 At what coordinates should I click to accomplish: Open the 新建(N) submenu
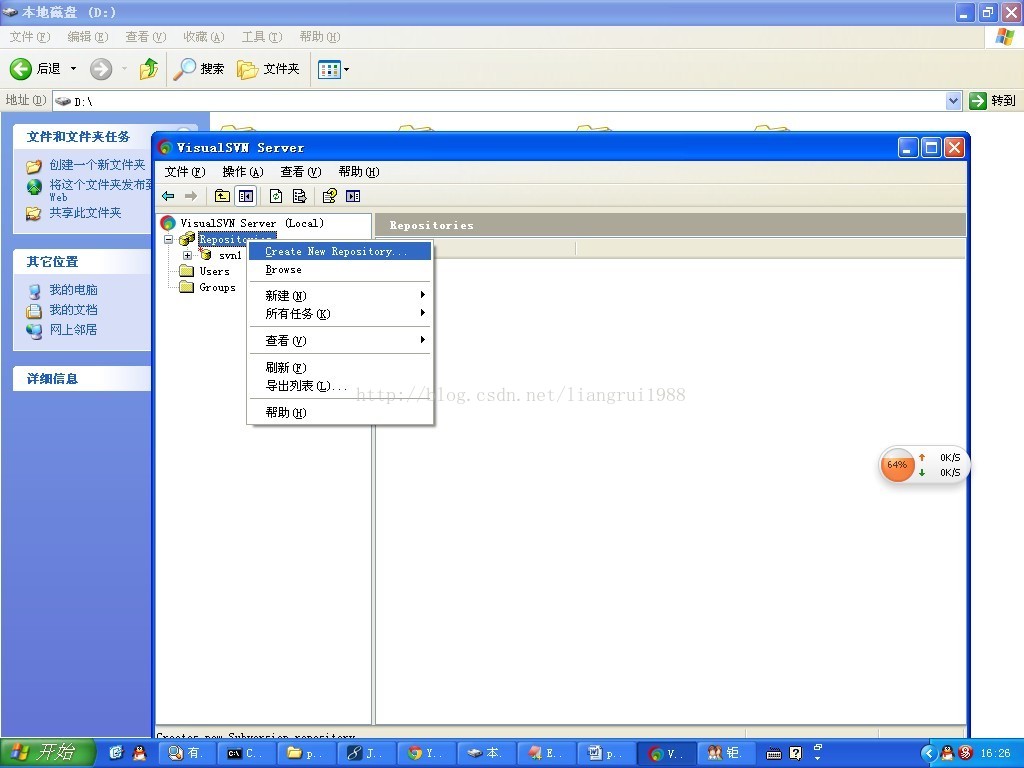click(x=340, y=295)
